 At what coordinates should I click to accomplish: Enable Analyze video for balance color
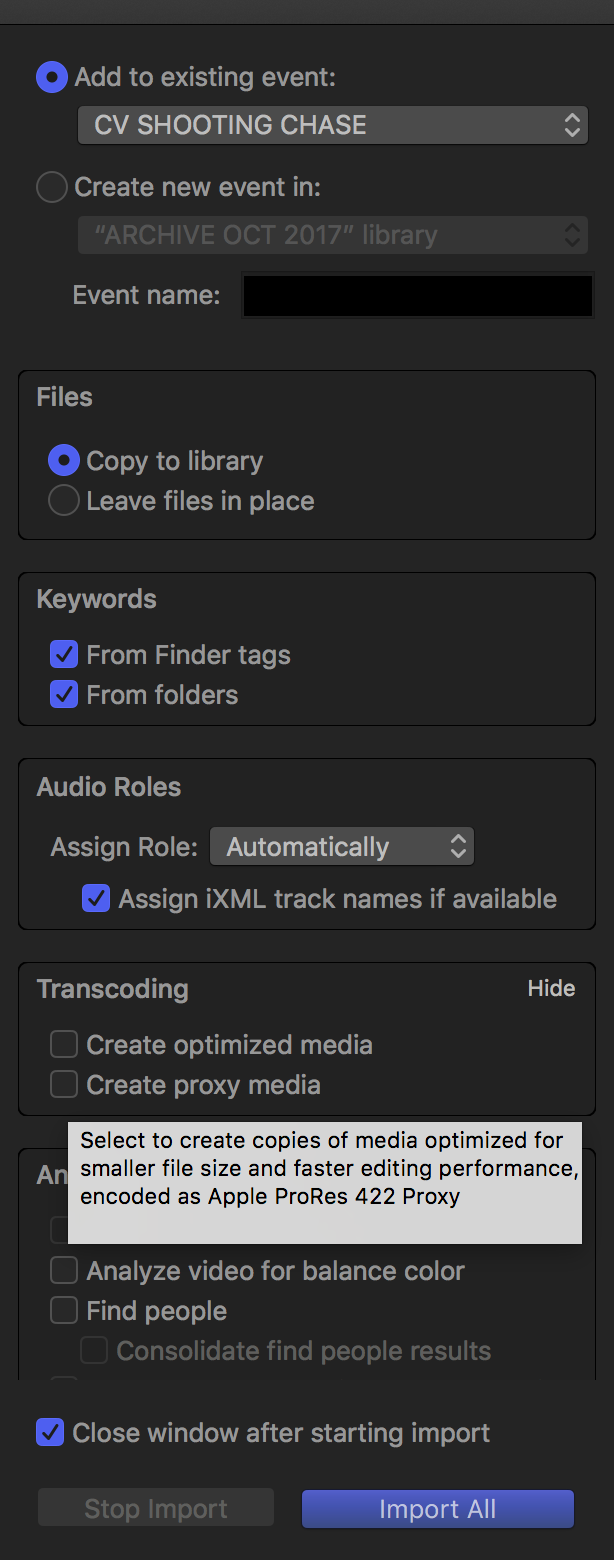[x=64, y=1271]
